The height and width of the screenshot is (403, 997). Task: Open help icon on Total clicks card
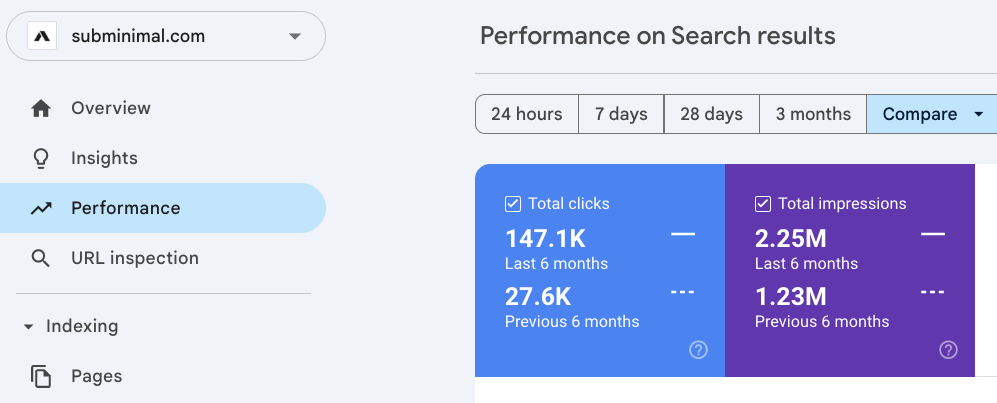coord(699,350)
